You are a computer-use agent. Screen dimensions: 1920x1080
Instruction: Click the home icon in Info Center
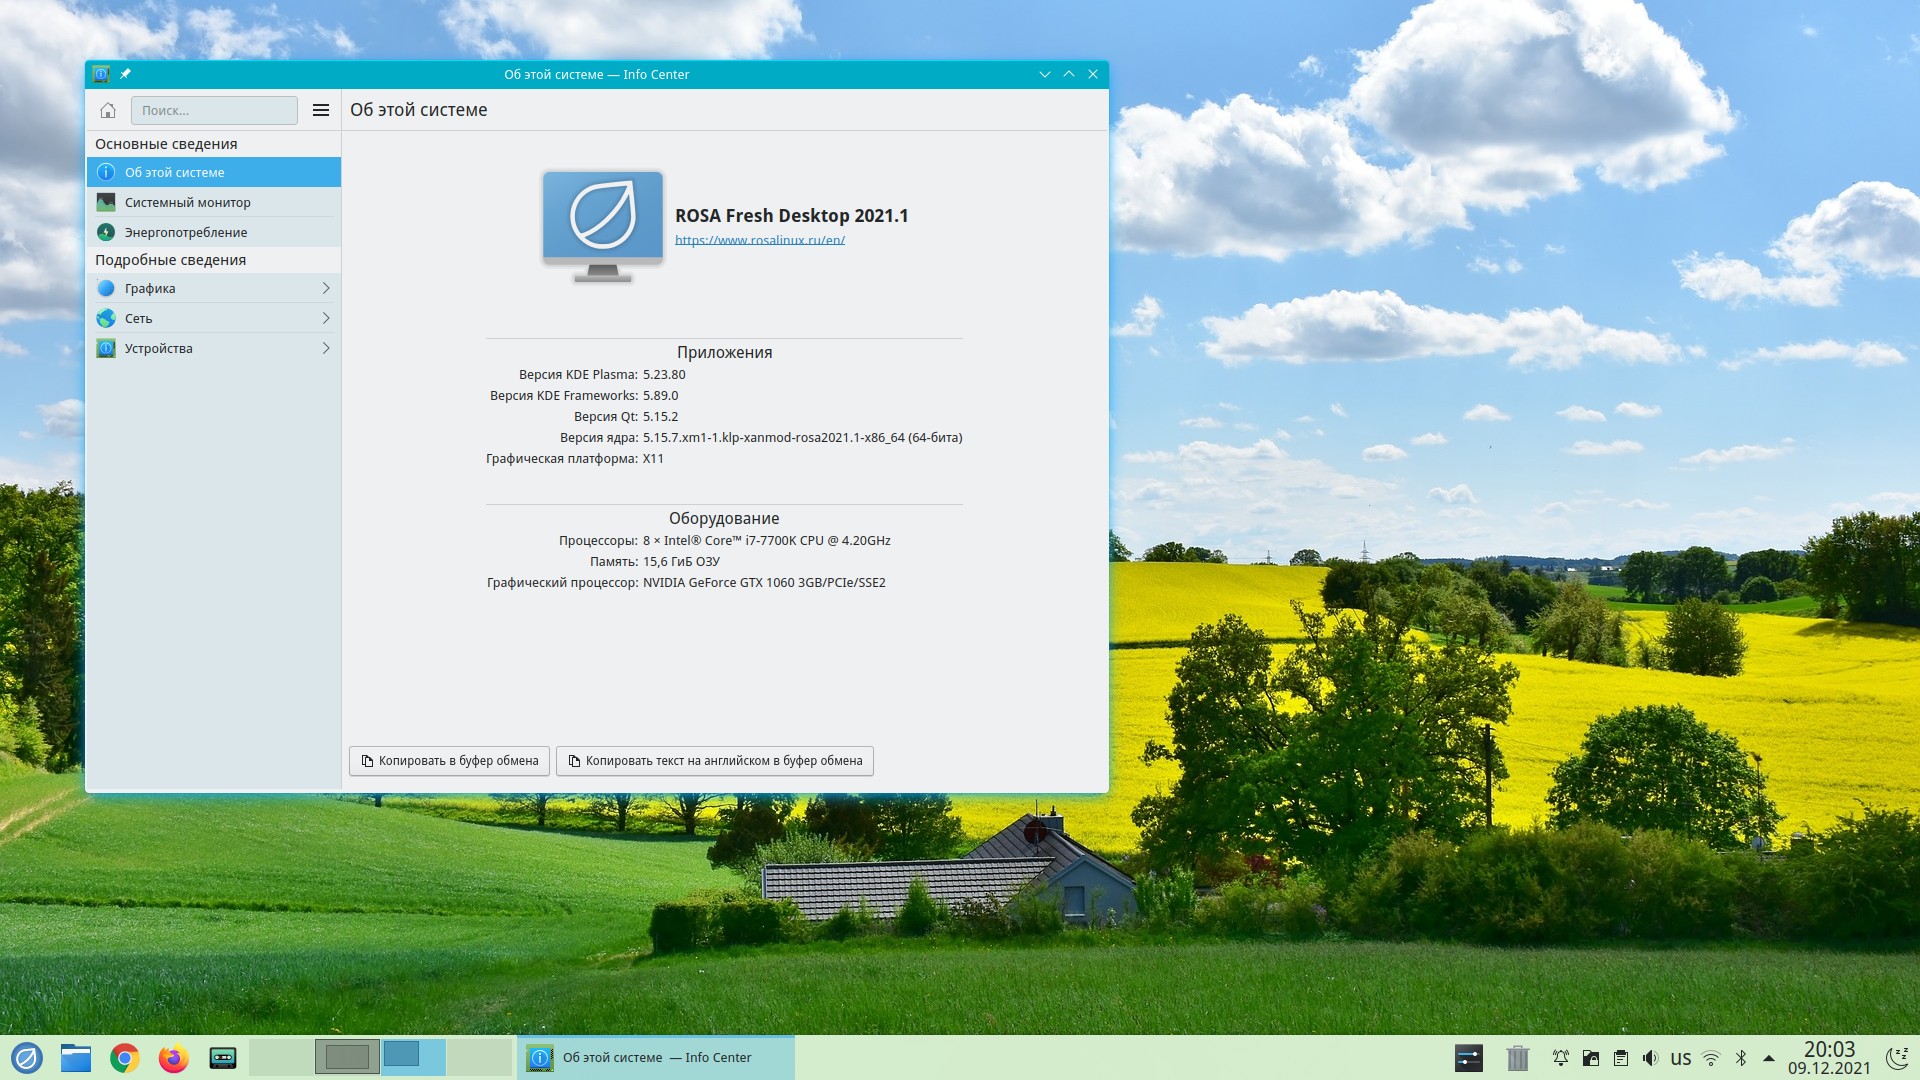tap(108, 110)
